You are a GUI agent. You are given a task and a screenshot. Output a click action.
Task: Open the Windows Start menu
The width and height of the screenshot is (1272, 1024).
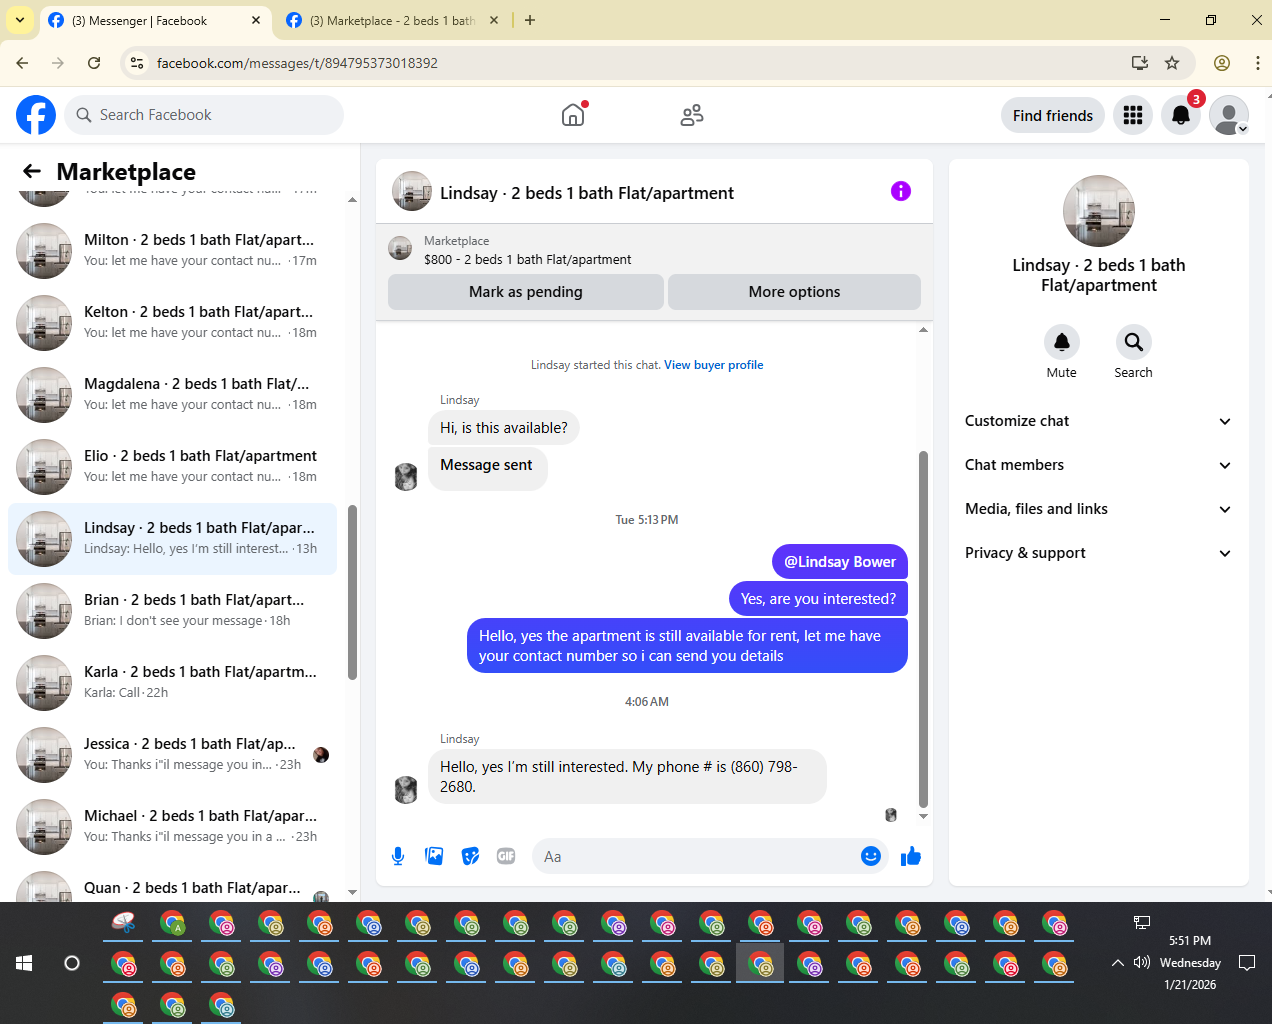[x=24, y=963]
